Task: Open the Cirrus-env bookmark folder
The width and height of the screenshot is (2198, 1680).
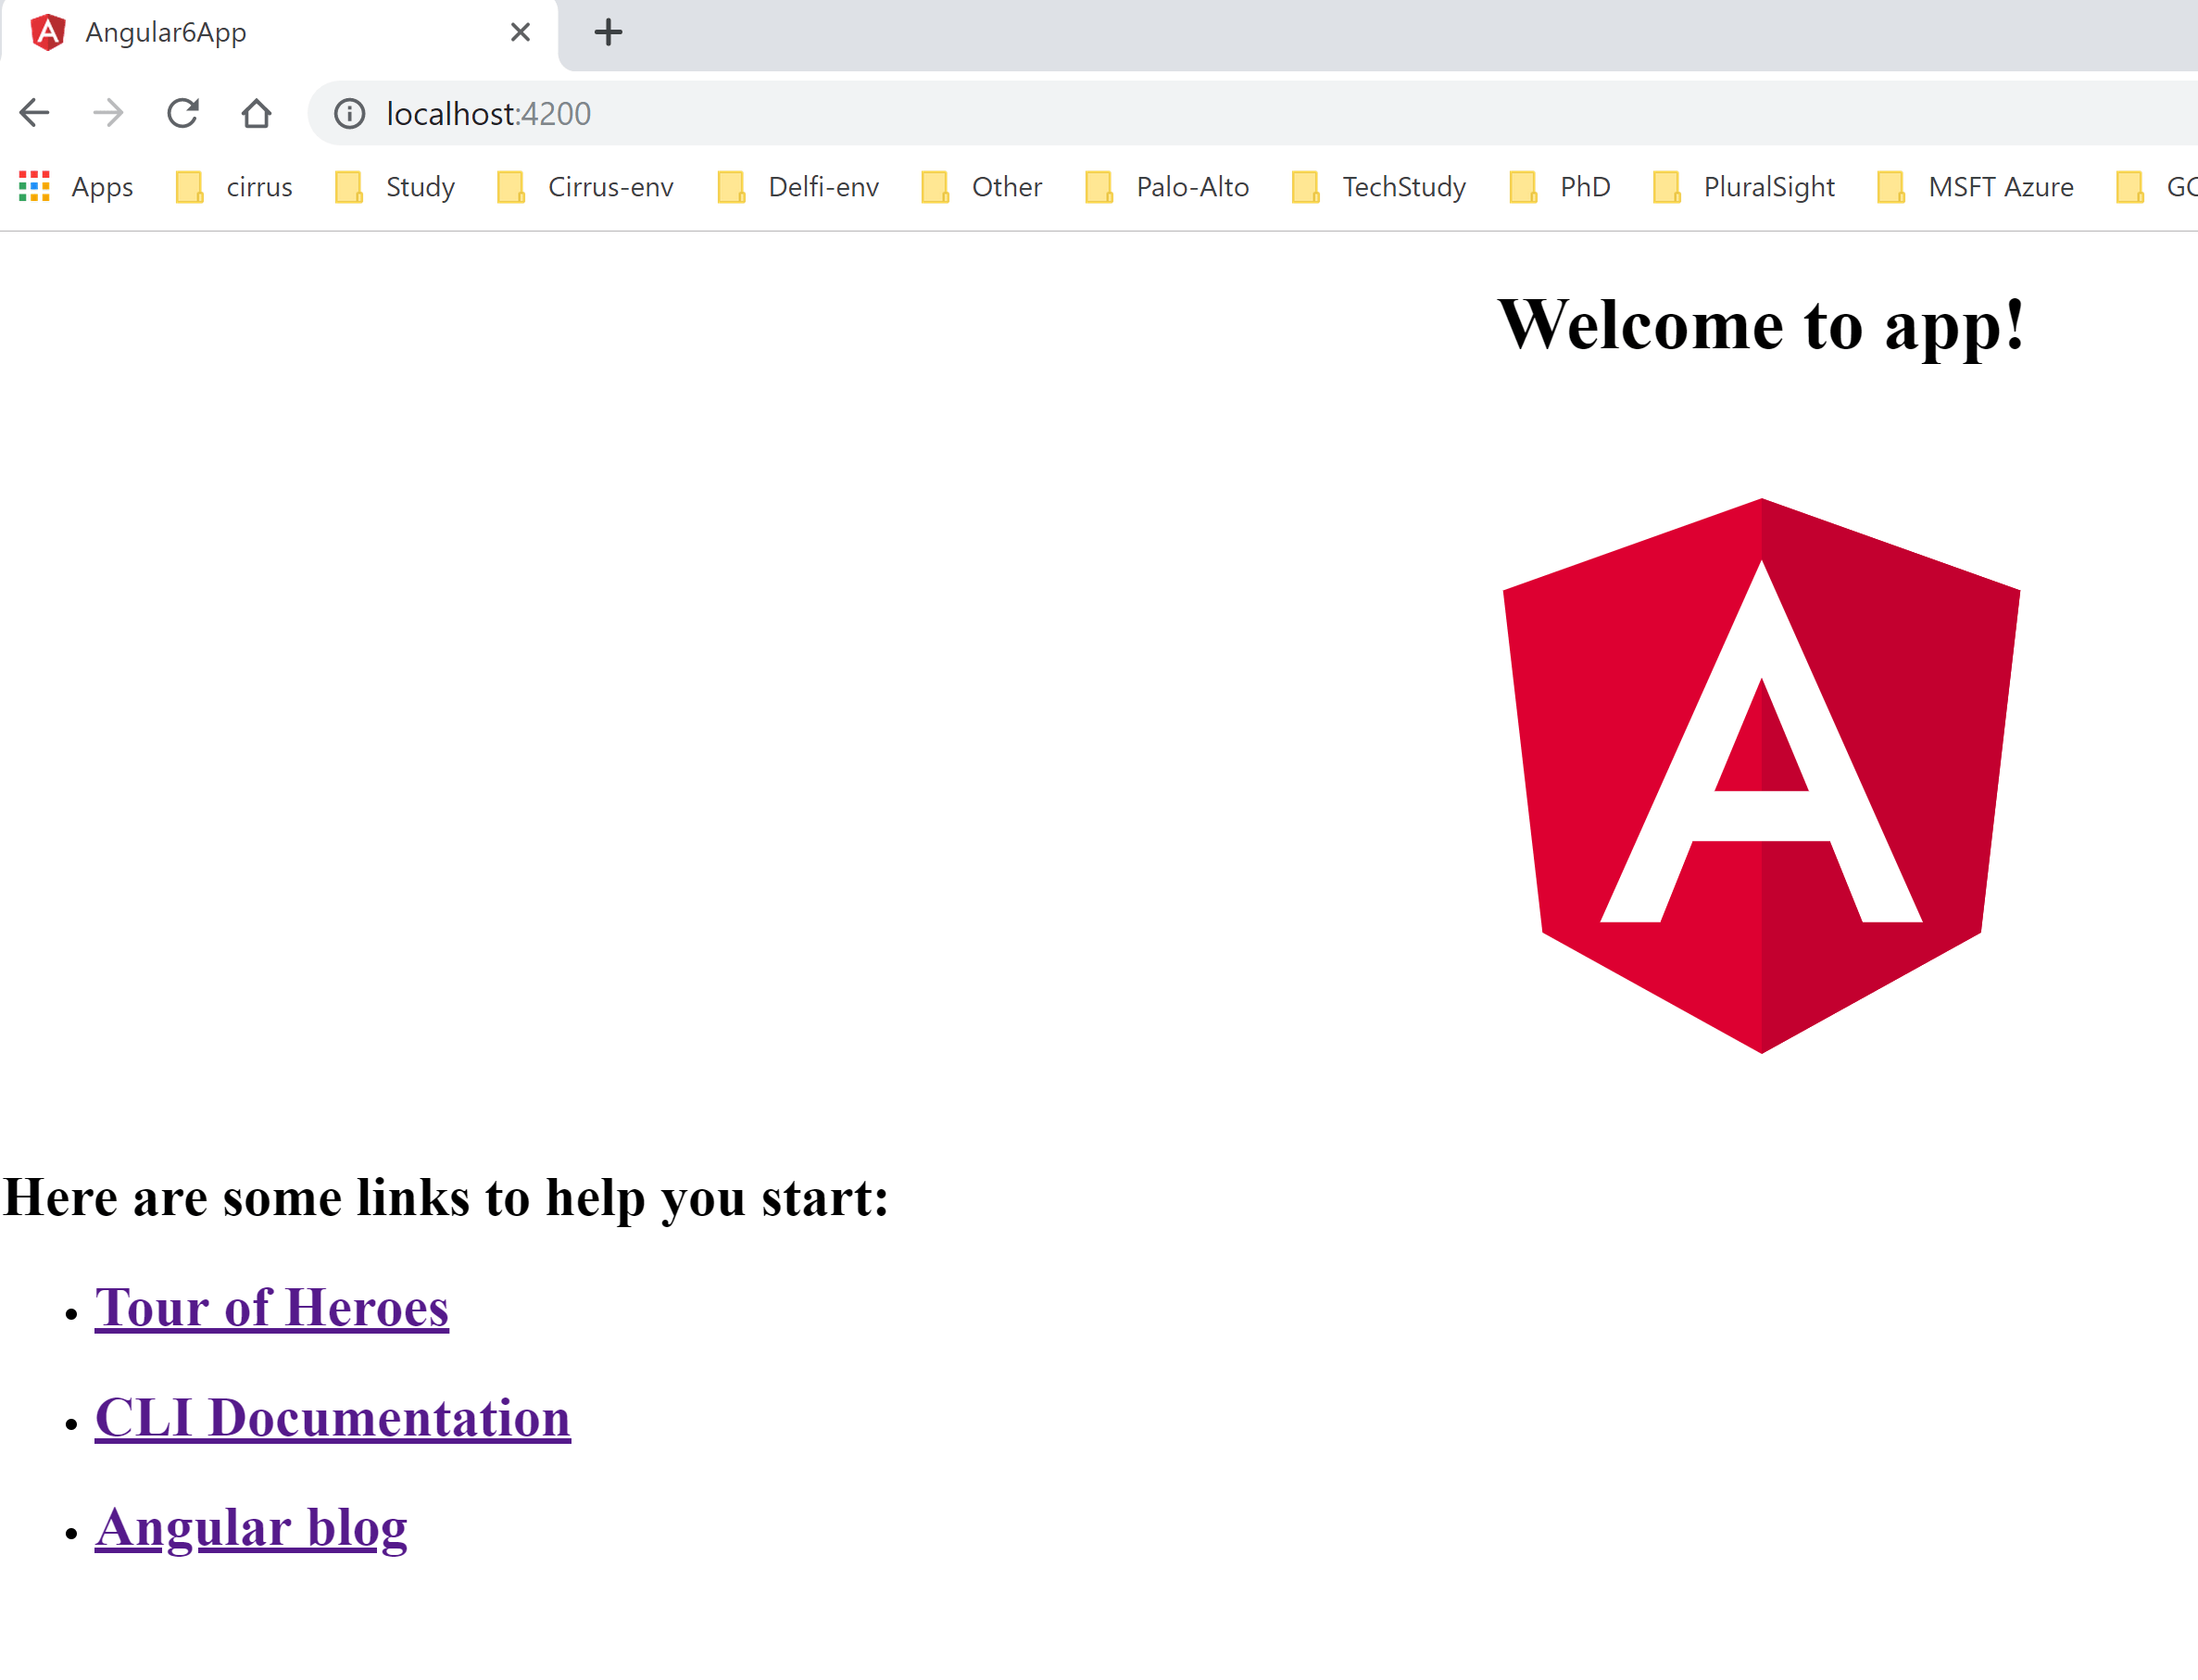Action: click(586, 187)
